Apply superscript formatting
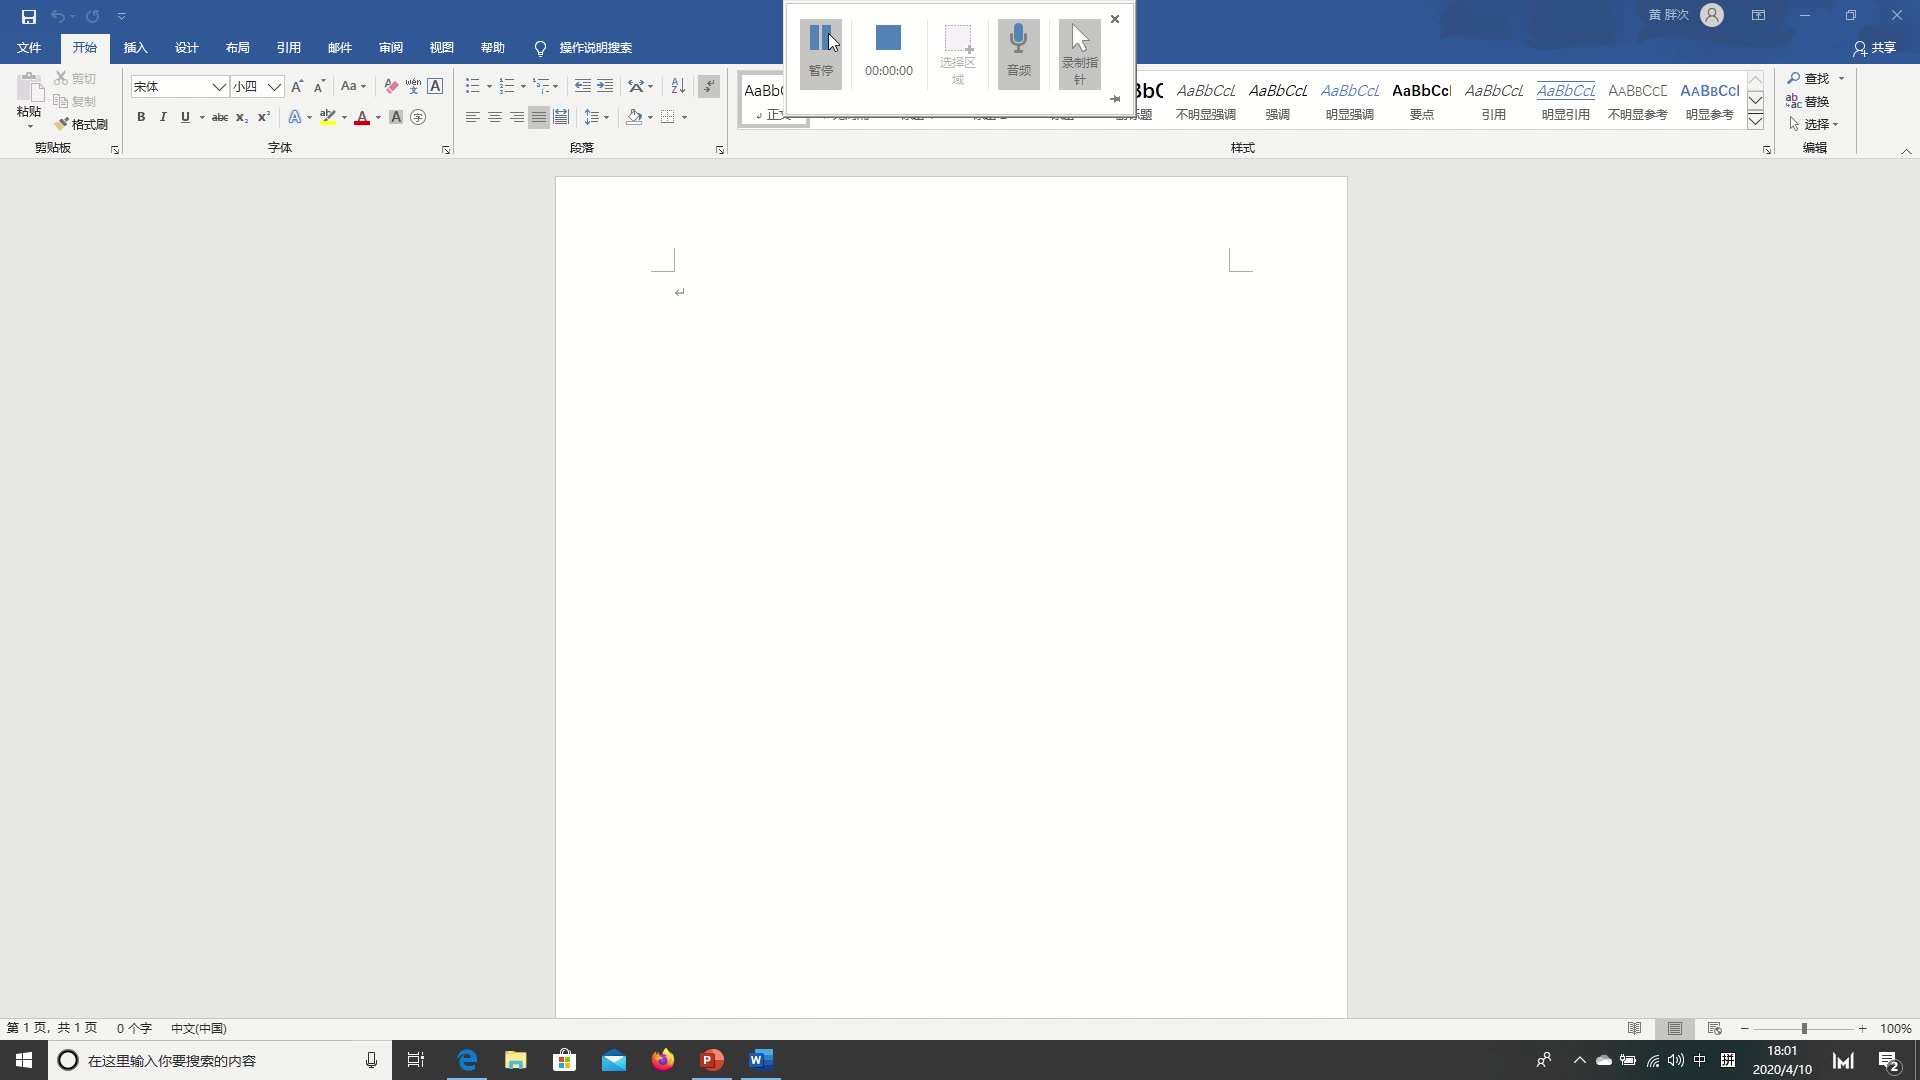1920x1080 pixels. (x=264, y=117)
